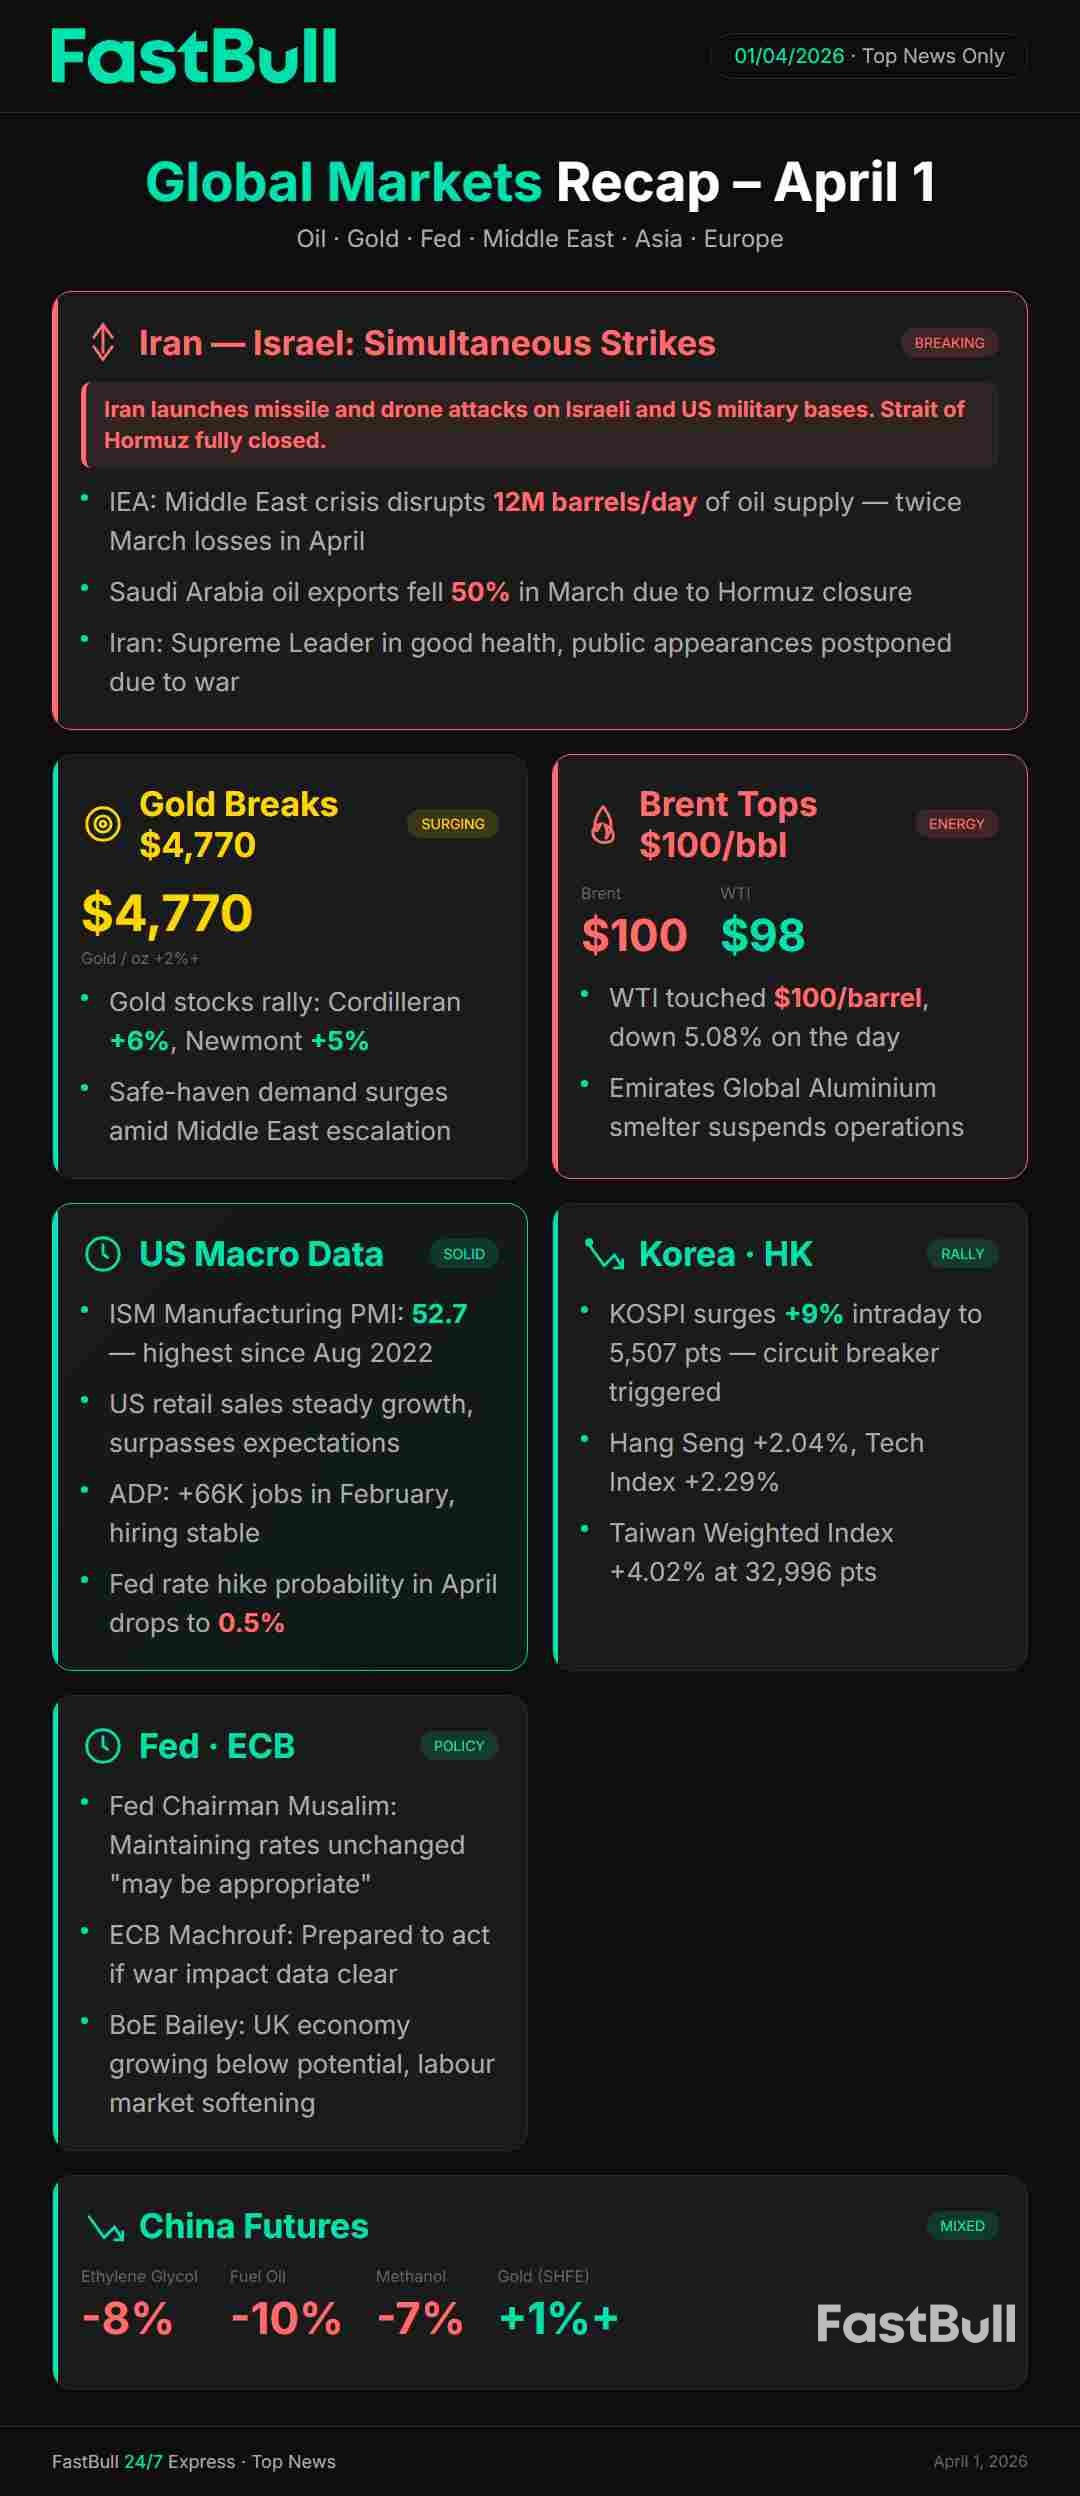Click the FastBull 24/7 Express footer text
This screenshot has height=2496, width=1080.
tap(194, 2462)
